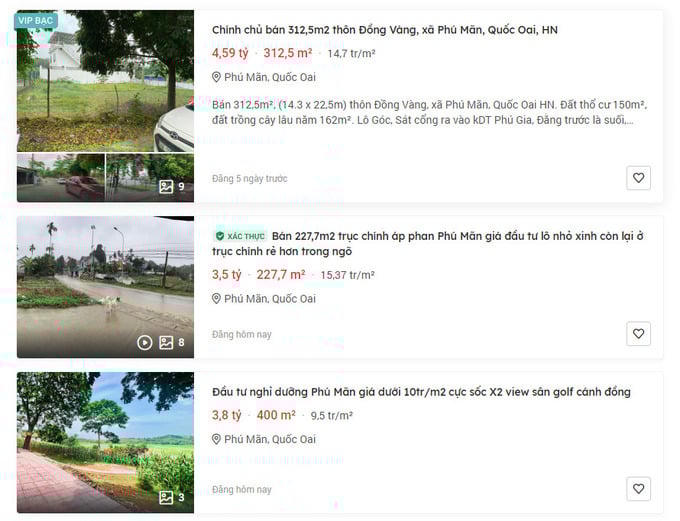Click the location pin on the first listing

click(216, 77)
